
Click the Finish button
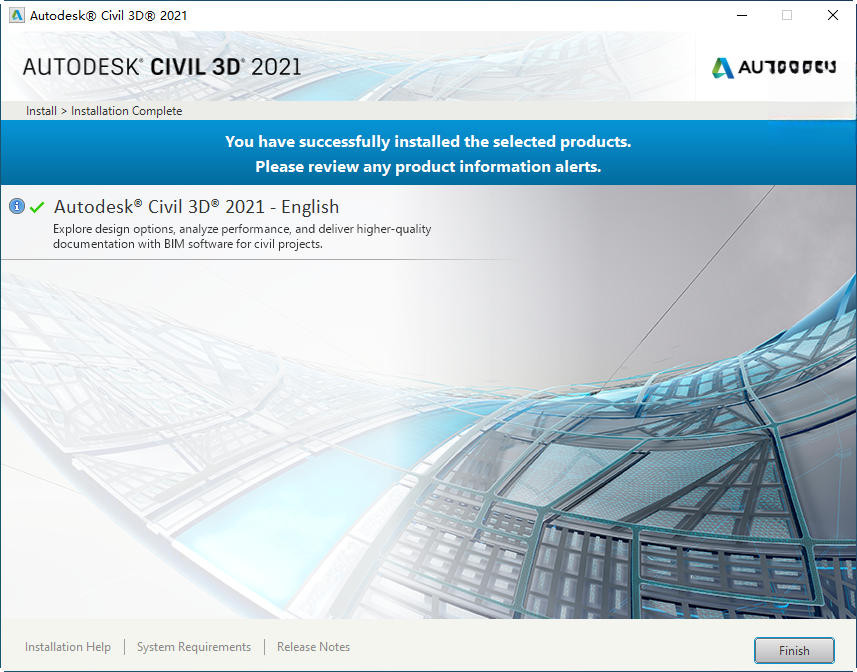coord(794,651)
